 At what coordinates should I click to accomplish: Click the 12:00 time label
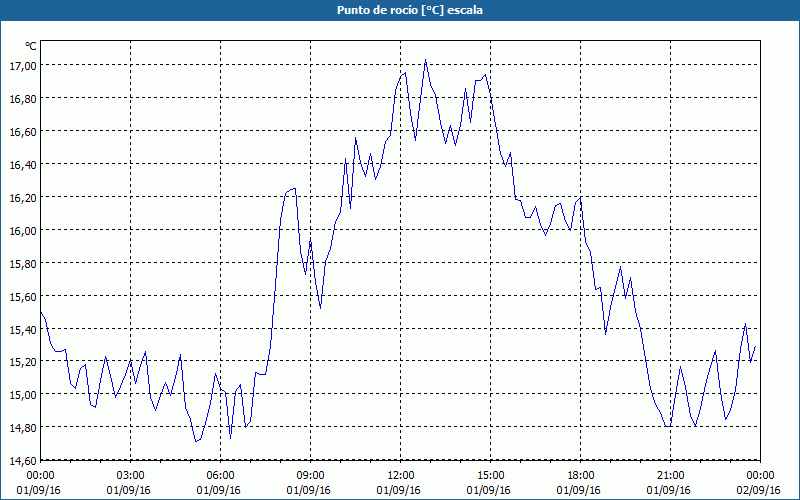point(401,476)
